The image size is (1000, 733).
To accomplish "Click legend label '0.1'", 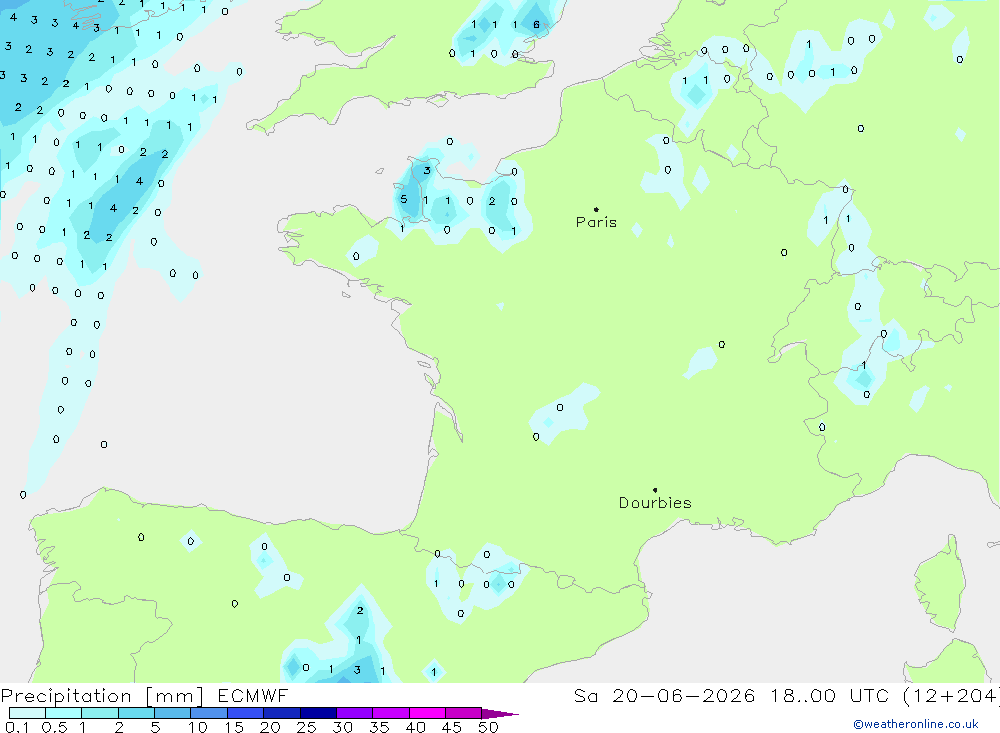I will point(17,727).
